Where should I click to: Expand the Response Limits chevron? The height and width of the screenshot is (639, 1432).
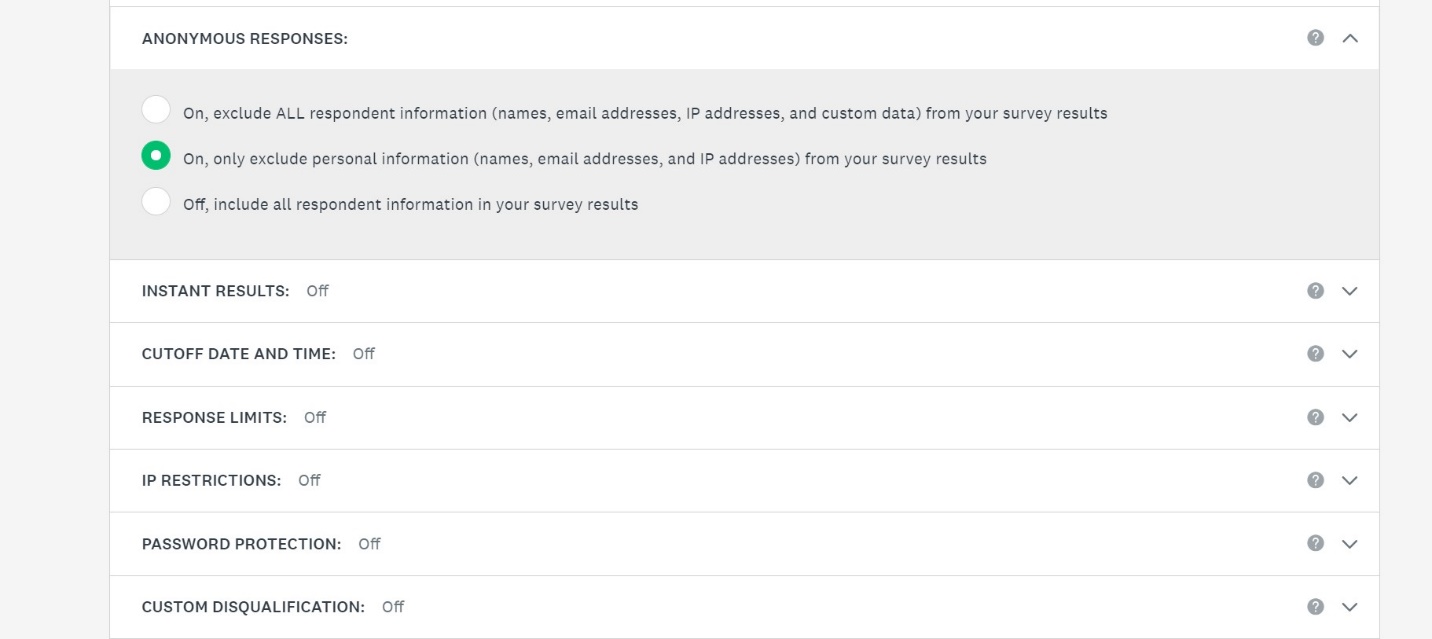coord(1350,417)
